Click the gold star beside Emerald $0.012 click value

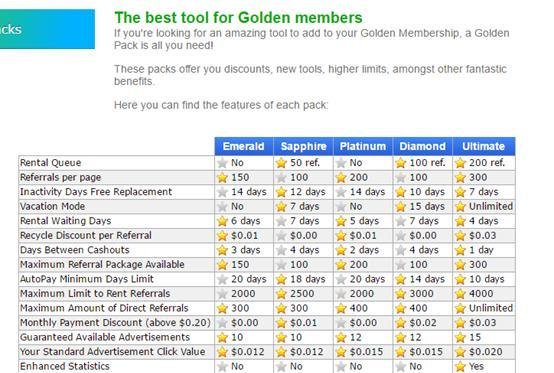coord(222,352)
